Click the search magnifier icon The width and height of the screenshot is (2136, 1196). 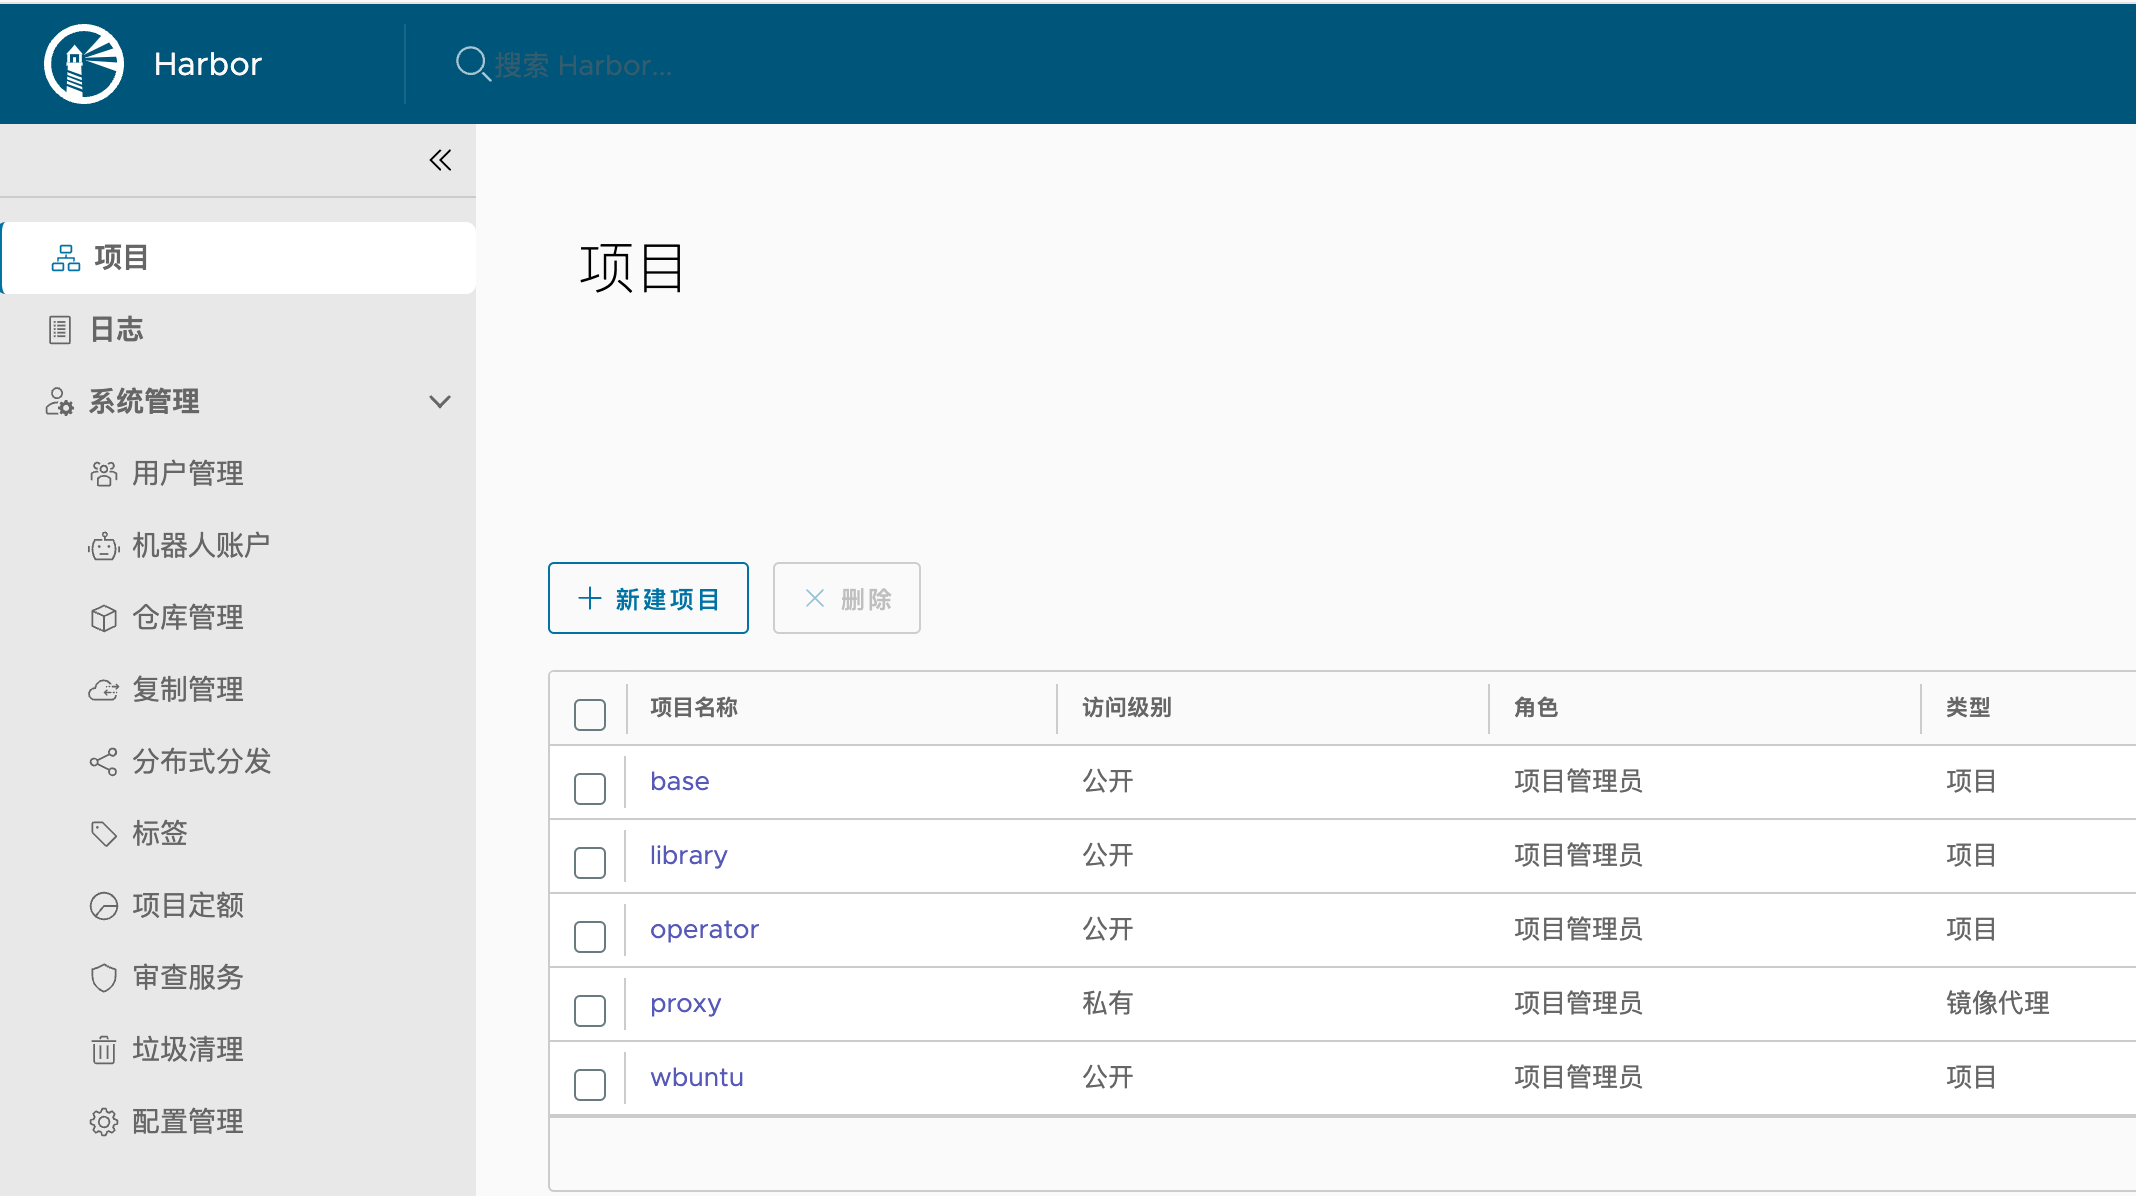[471, 64]
